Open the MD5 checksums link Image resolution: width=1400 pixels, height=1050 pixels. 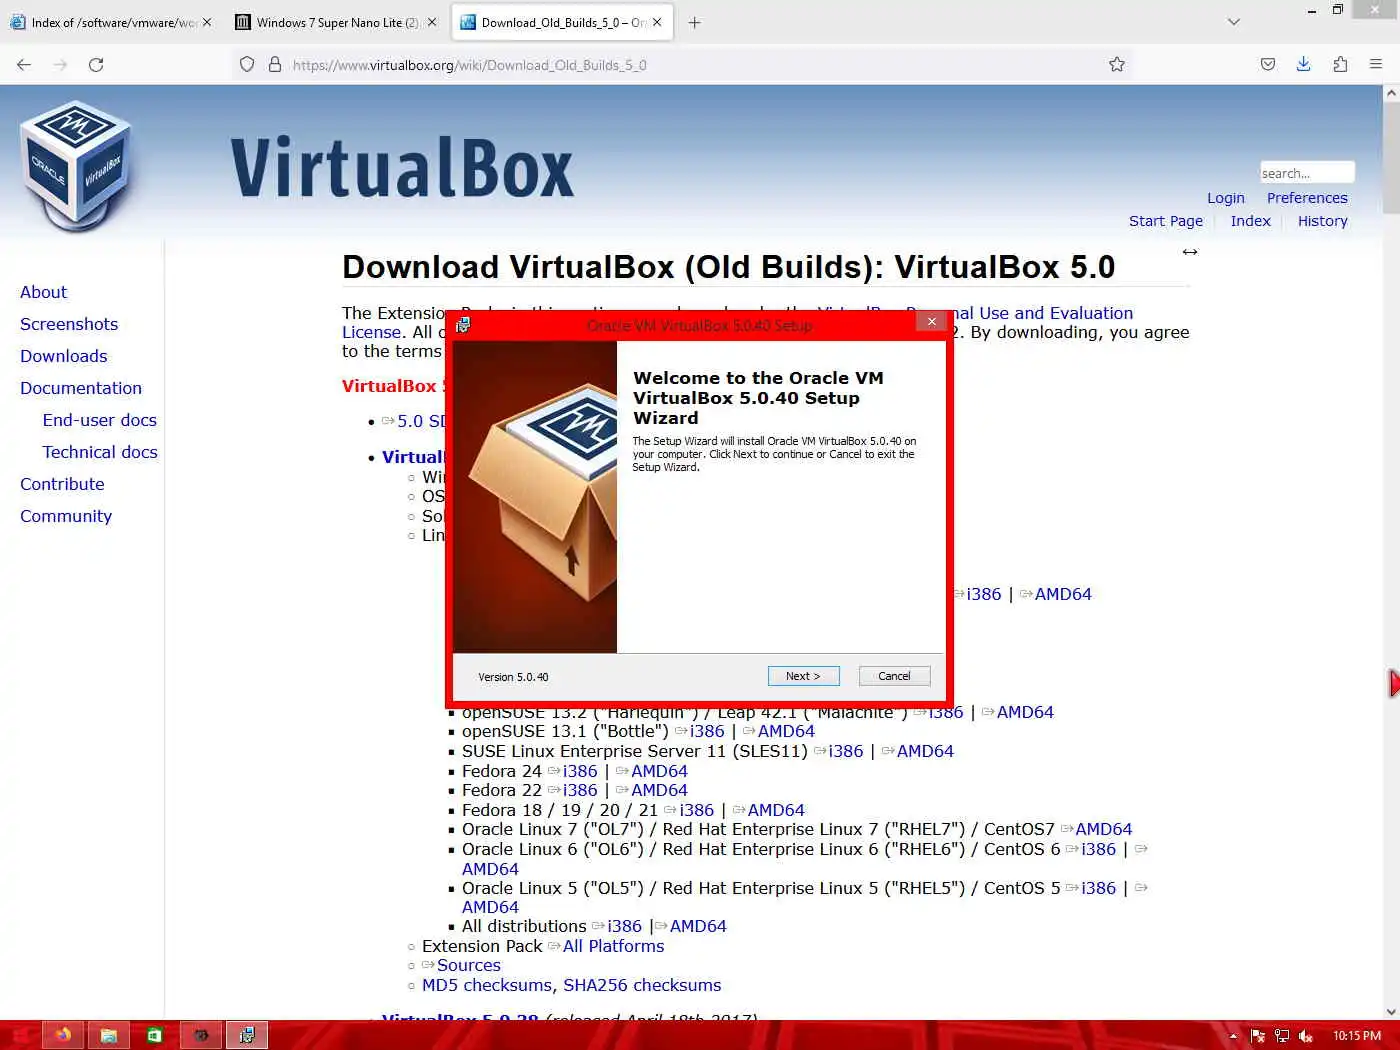click(487, 985)
